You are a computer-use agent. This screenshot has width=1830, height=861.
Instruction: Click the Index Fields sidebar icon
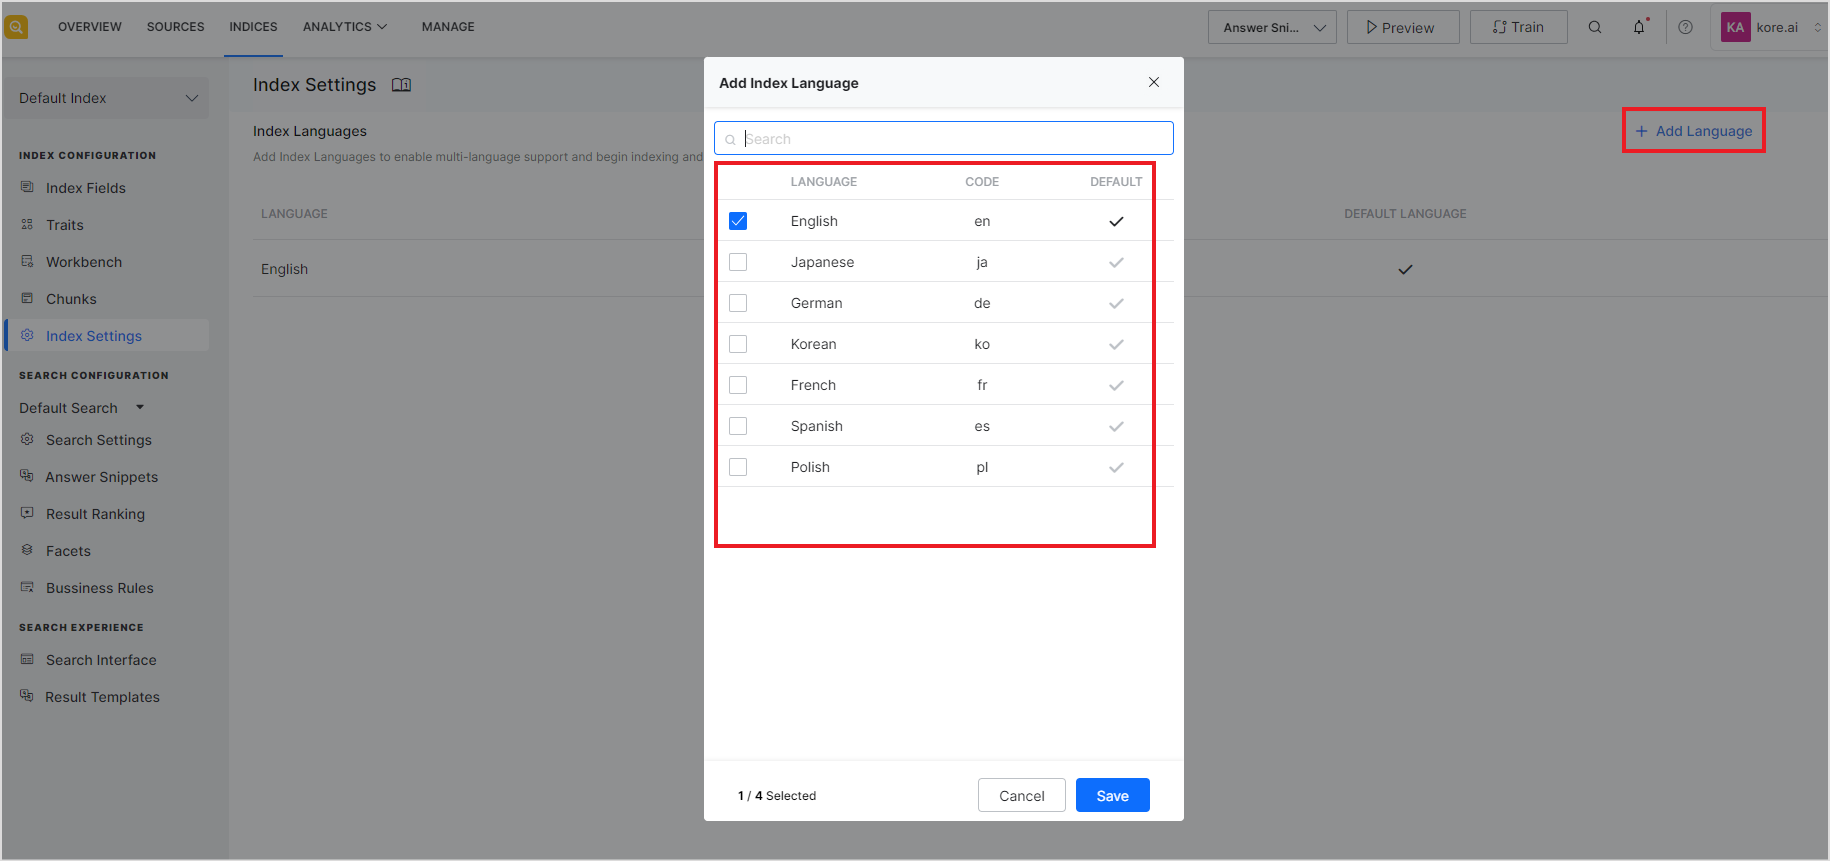coord(27,187)
